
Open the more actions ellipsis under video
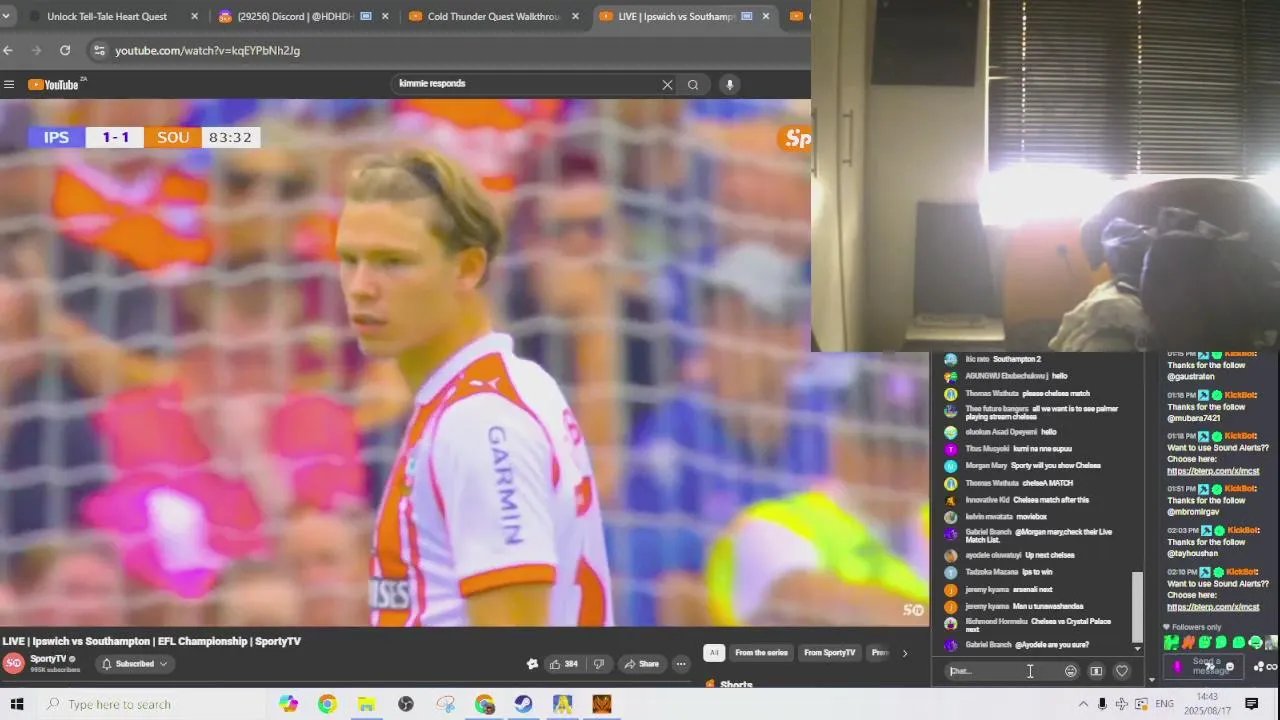click(x=681, y=664)
